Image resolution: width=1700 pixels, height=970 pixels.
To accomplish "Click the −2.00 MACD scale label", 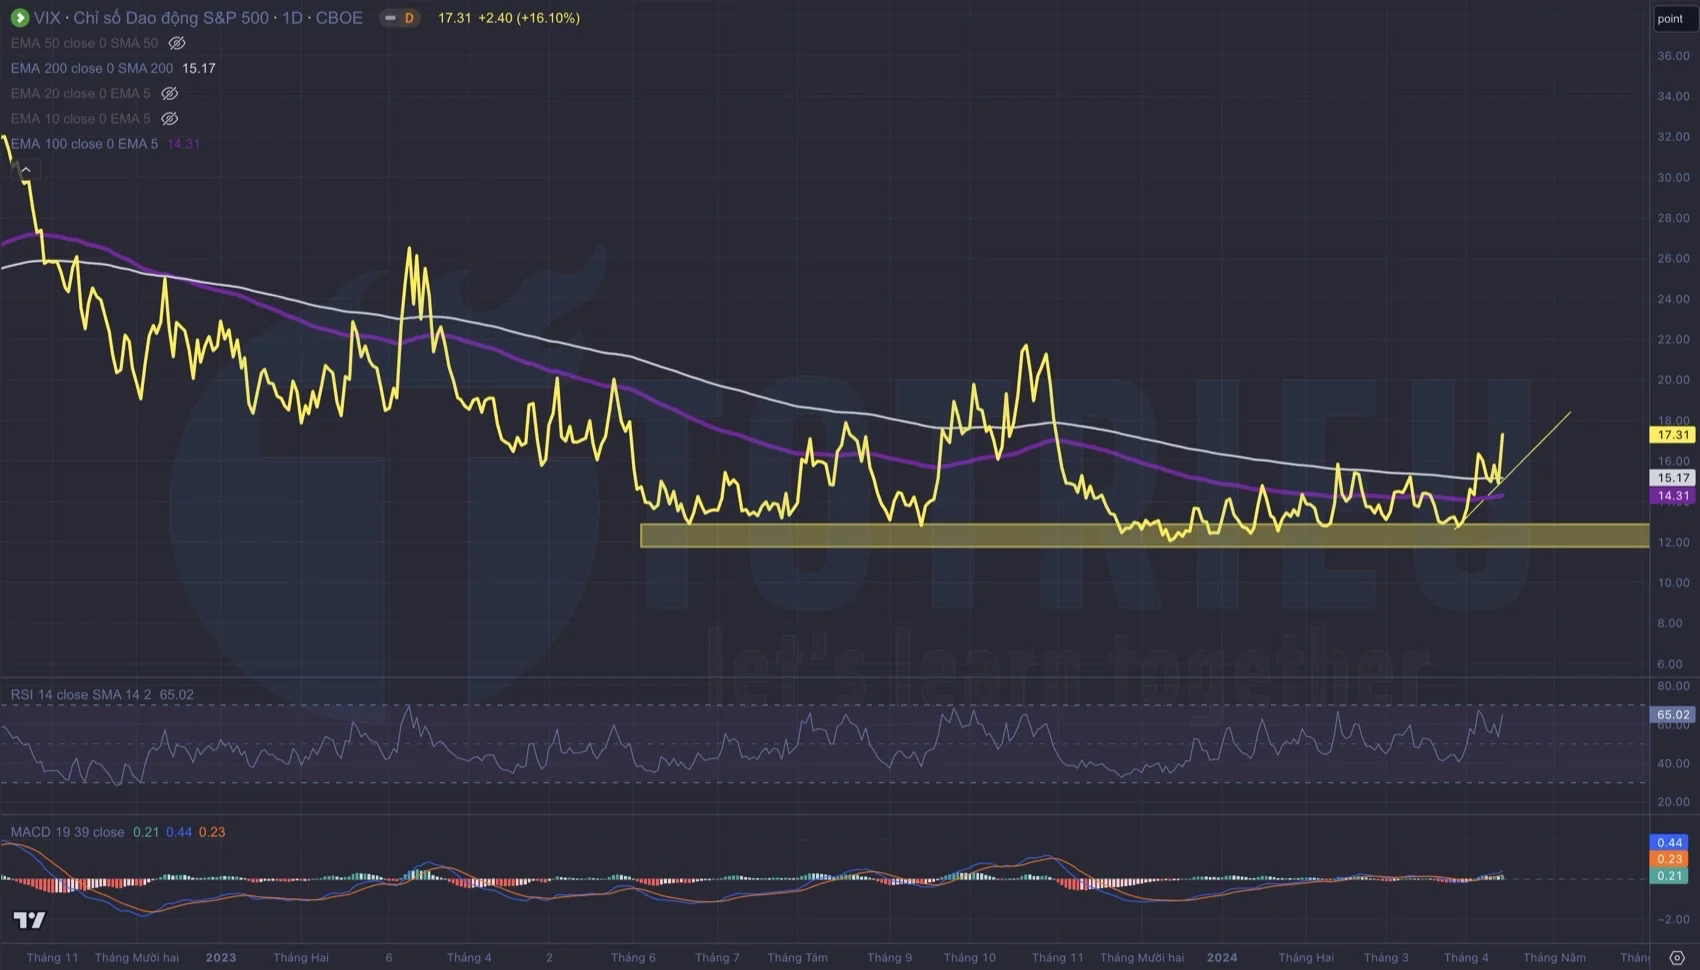I will (x=1673, y=919).
